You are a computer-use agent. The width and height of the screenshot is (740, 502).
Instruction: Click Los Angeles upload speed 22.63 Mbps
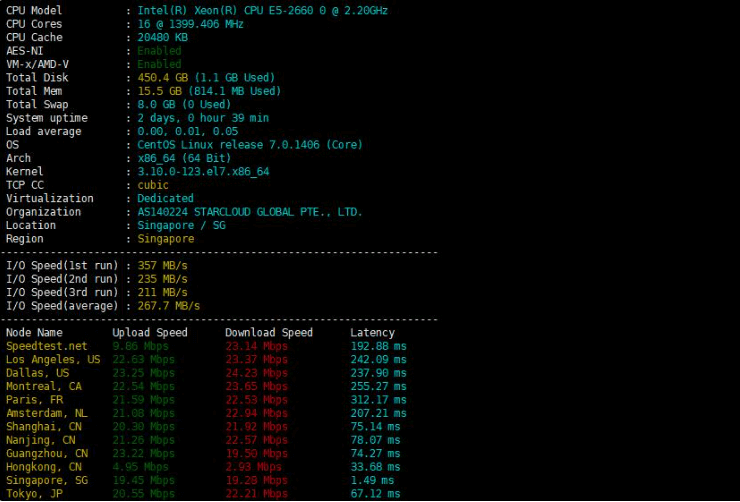pos(143,360)
